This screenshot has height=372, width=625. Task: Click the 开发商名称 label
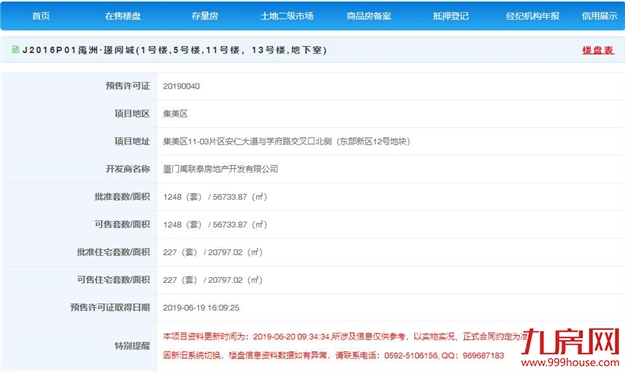pyautogui.click(x=128, y=169)
